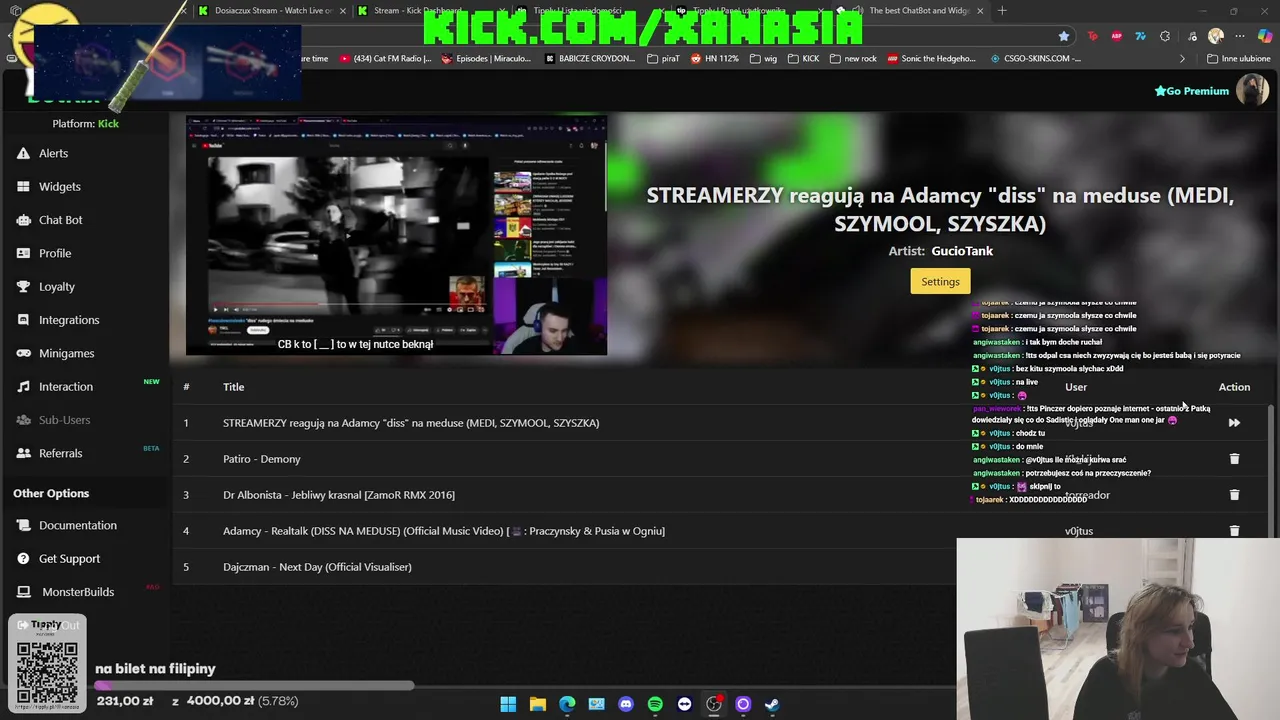Screen dimensions: 1280x720
Task: Open the KICK bookmark
Action: [x=802, y=59]
